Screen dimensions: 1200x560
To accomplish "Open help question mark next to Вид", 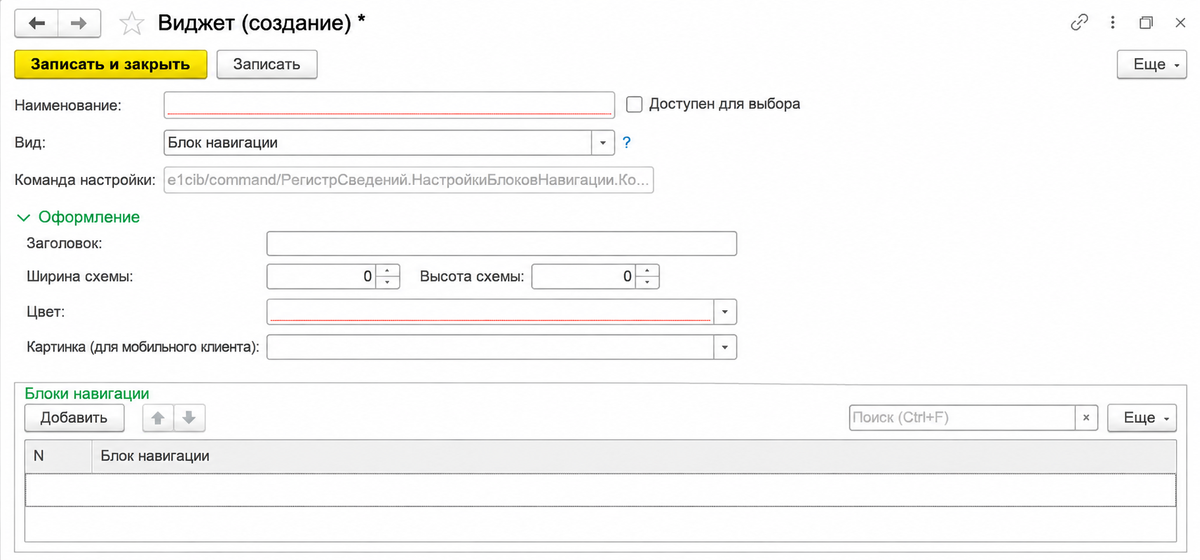I will pyautogui.click(x=627, y=143).
